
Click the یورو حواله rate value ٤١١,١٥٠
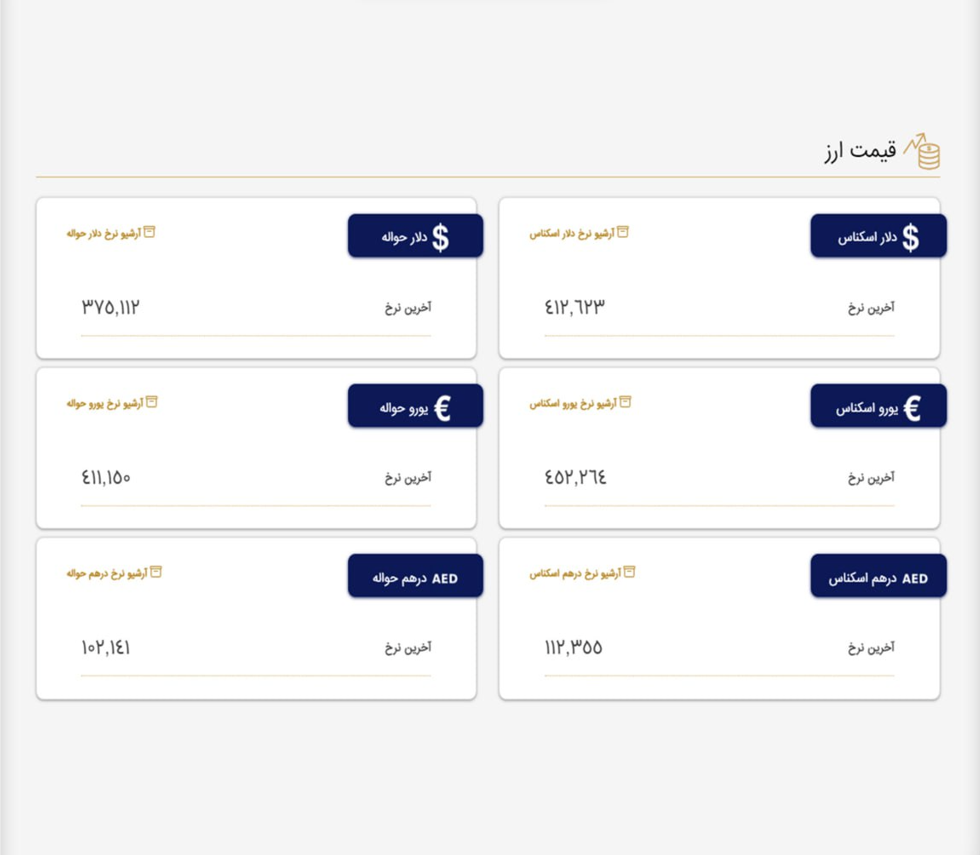click(106, 478)
